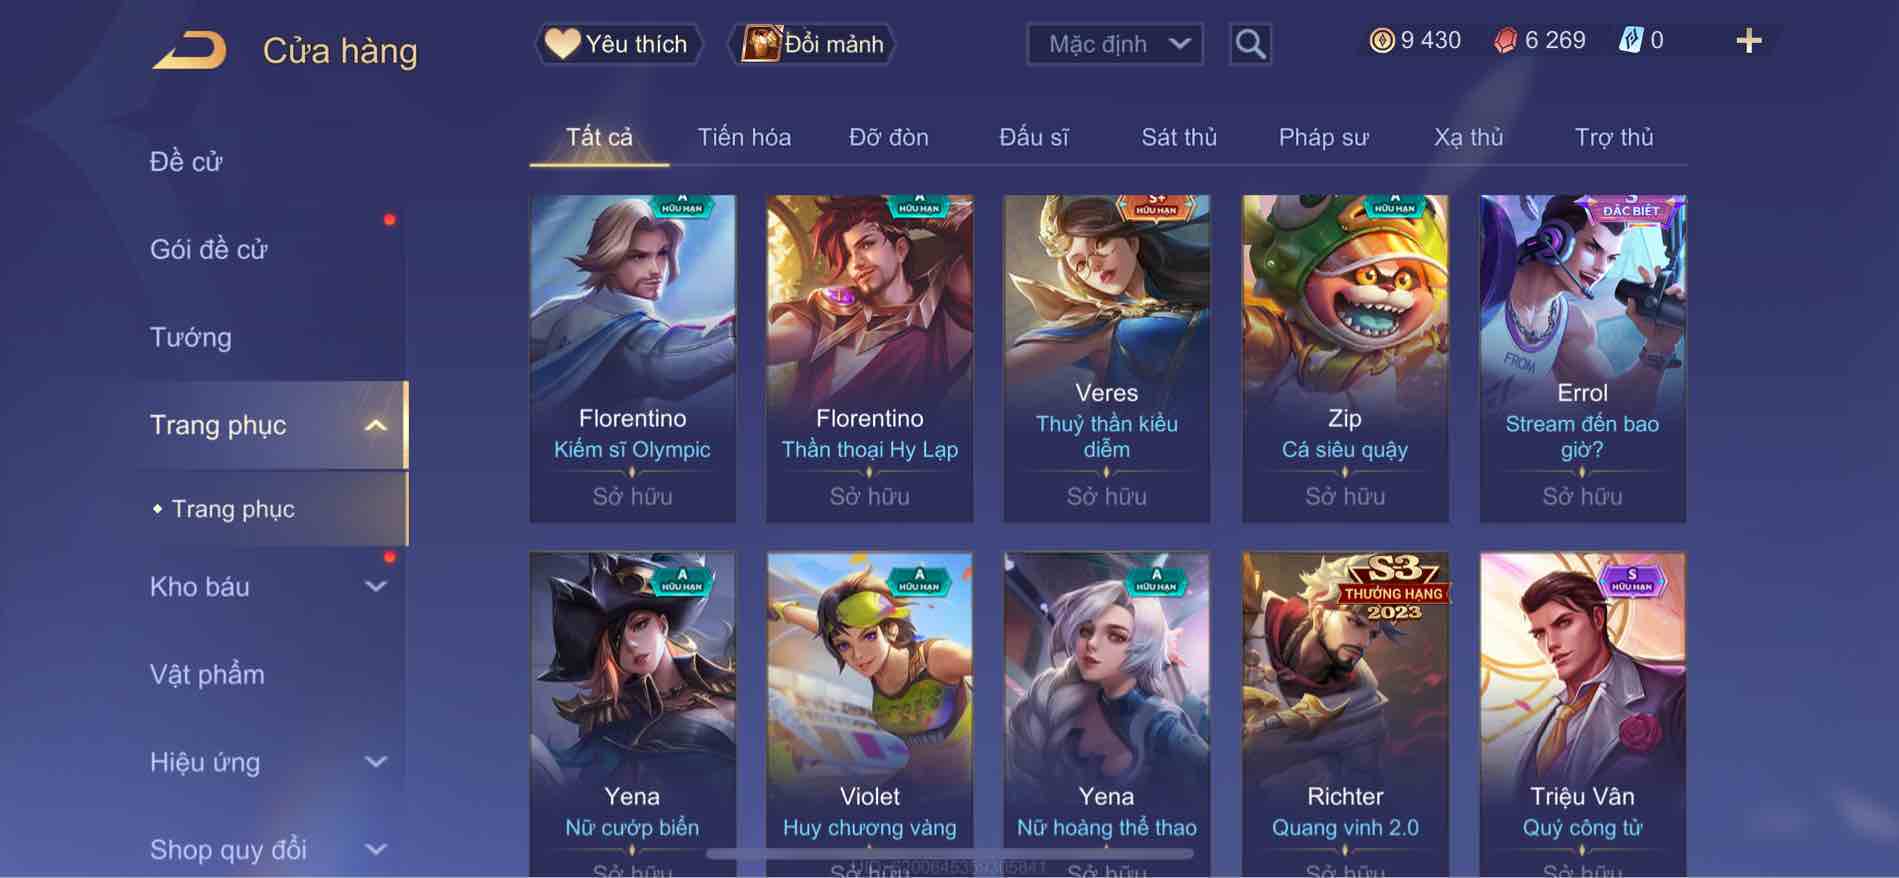Screen dimensions: 1899x878
Task: Tap the blue voucher currency icon
Action: 1631,40
